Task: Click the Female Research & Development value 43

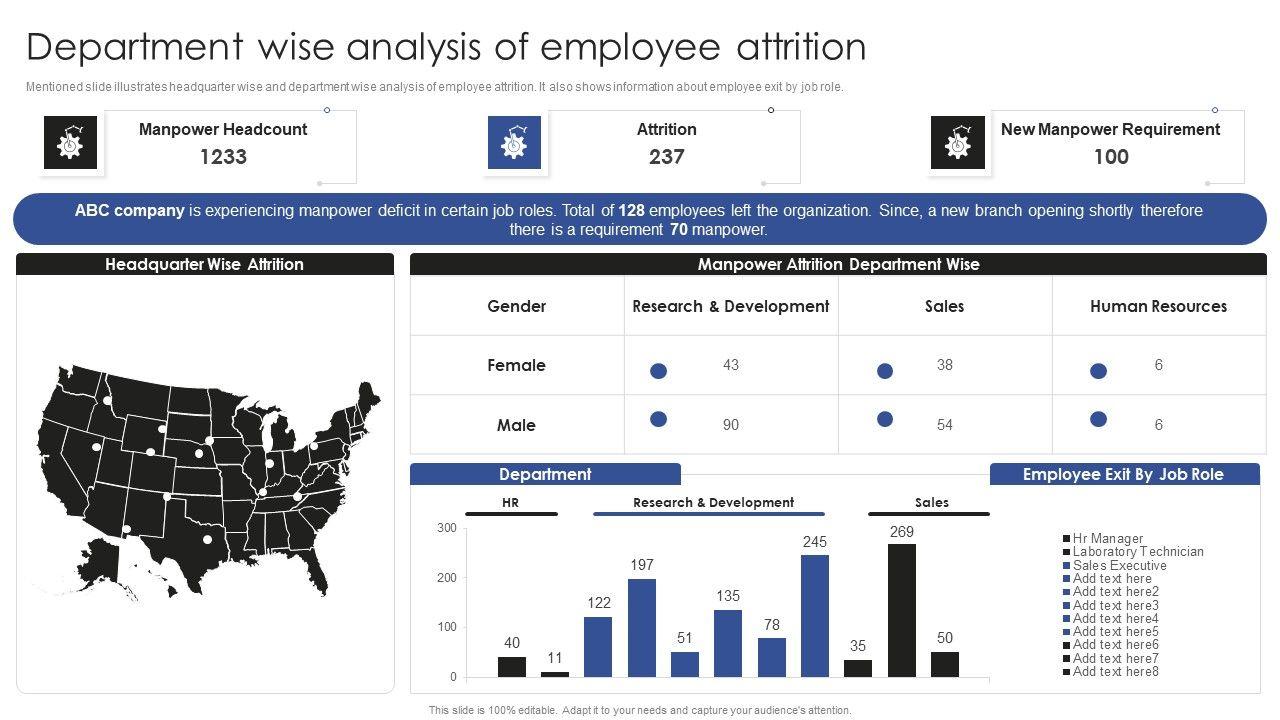Action: point(731,365)
